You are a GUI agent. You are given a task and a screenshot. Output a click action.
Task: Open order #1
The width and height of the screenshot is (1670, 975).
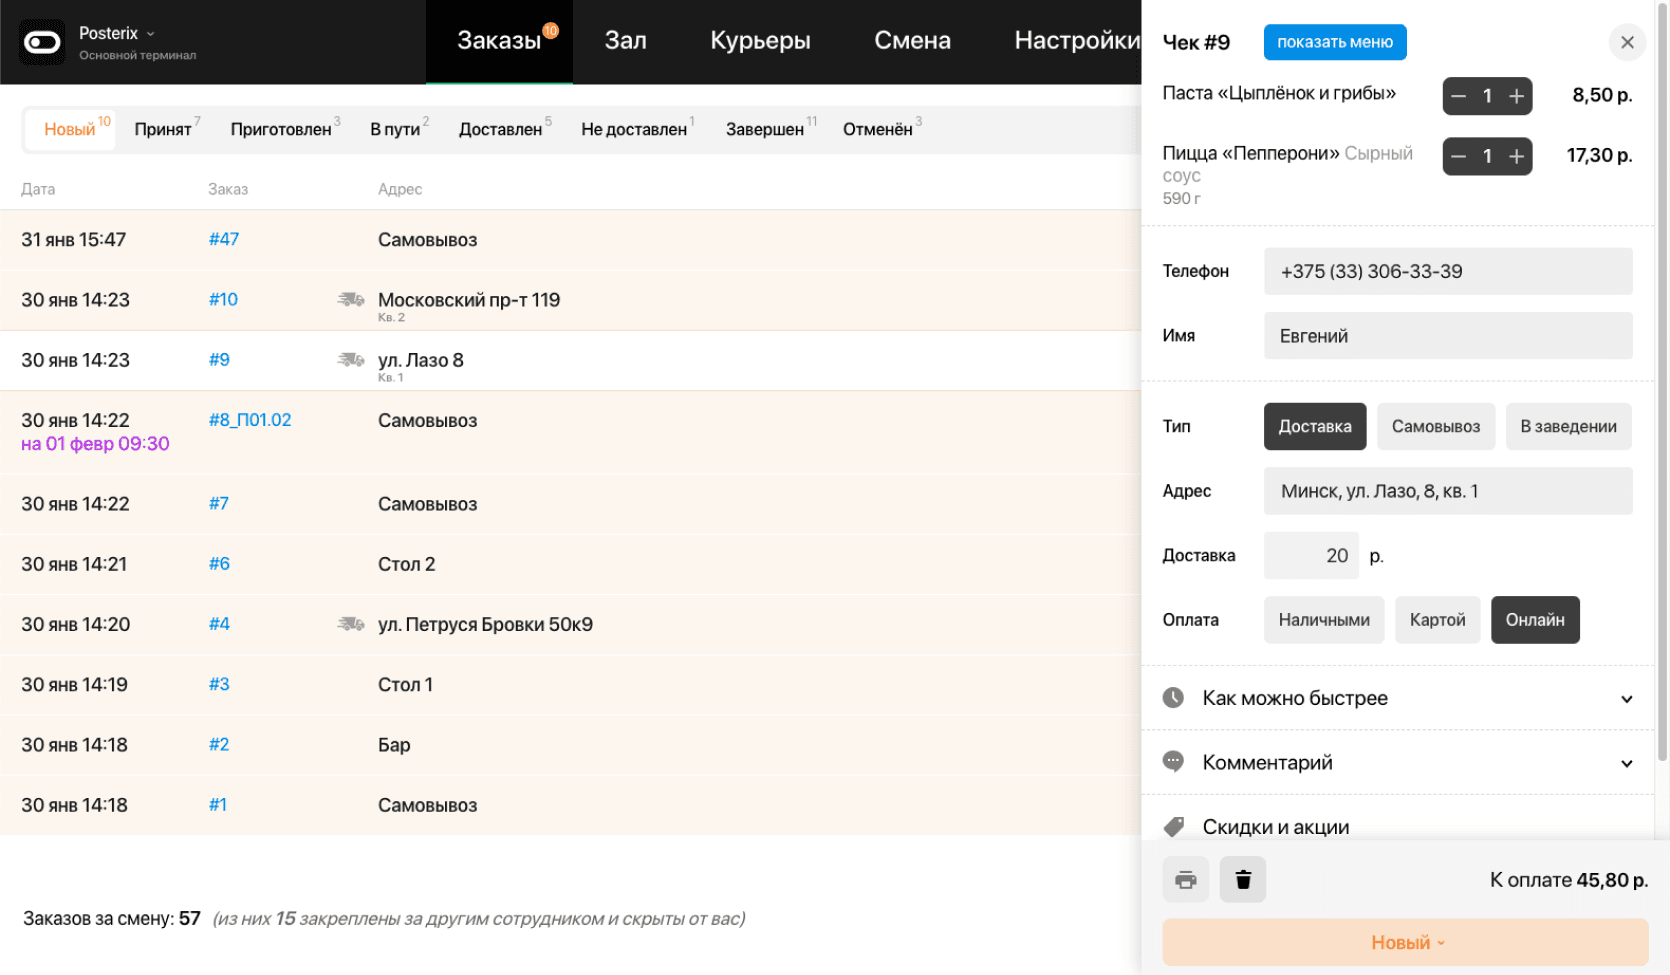[x=218, y=805]
